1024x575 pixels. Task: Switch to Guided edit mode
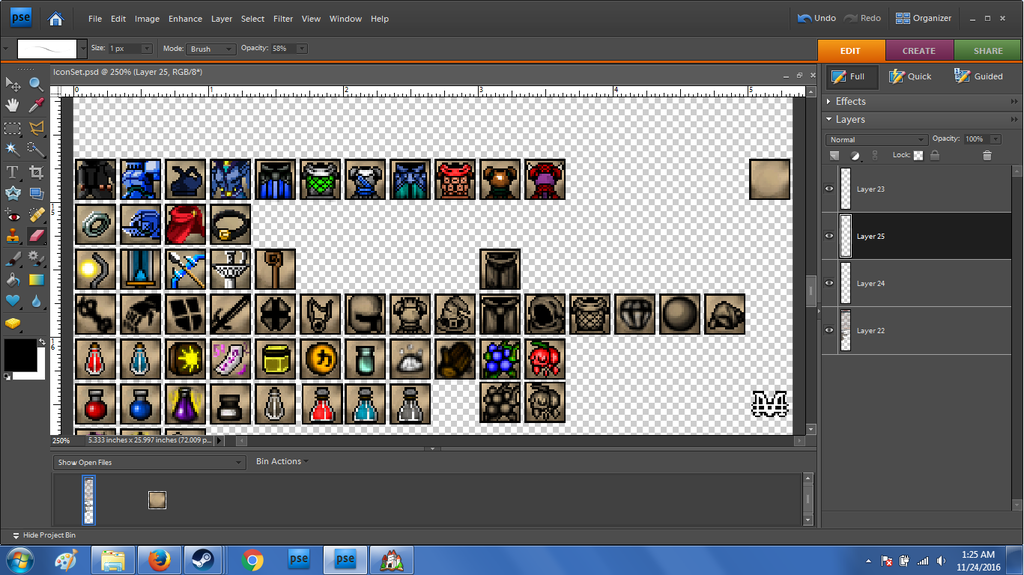(x=978, y=76)
